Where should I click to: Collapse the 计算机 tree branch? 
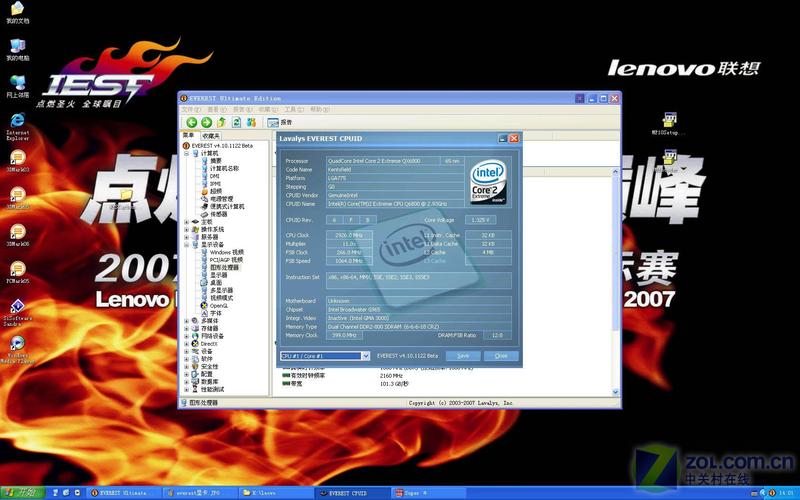187,153
